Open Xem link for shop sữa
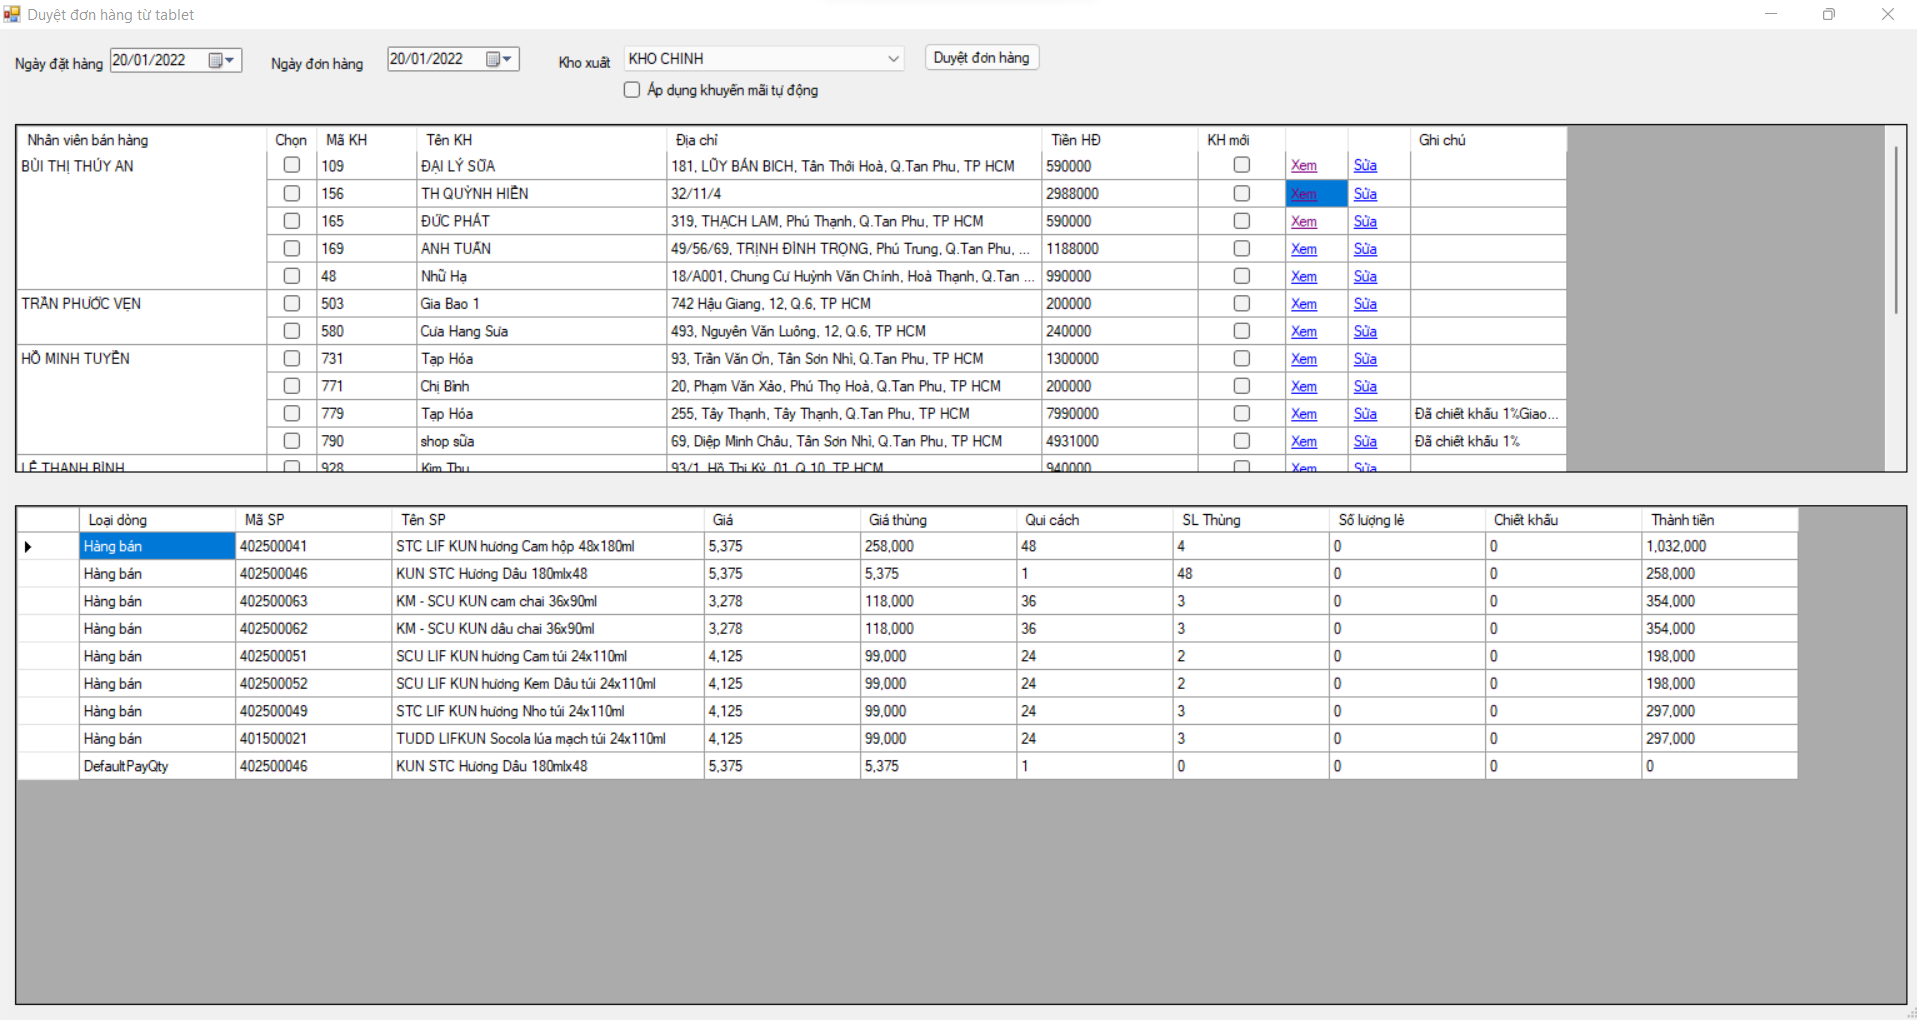The width and height of the screenshot is (1917, 1020). [x=1304, y=442]
